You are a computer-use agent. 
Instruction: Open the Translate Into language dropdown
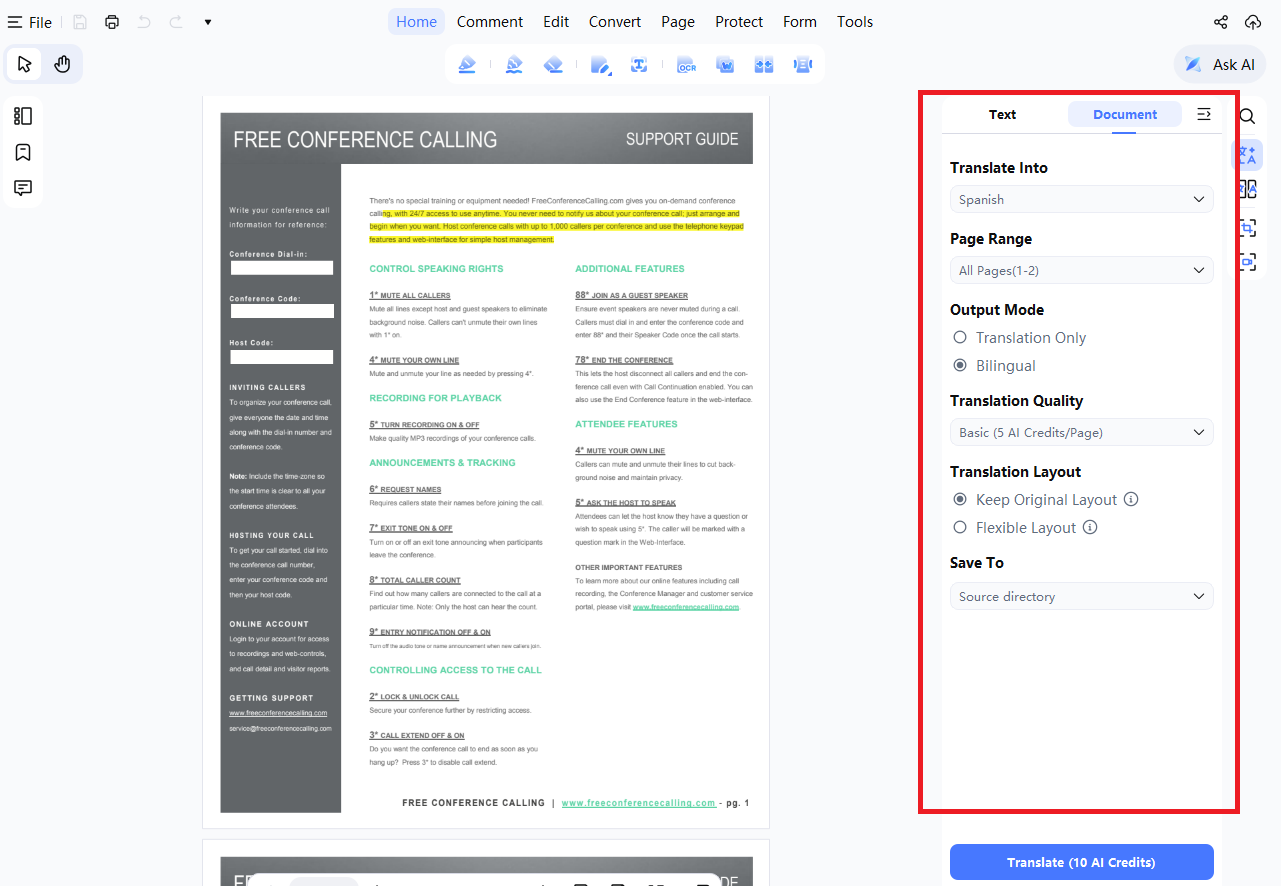point(1082,199)
